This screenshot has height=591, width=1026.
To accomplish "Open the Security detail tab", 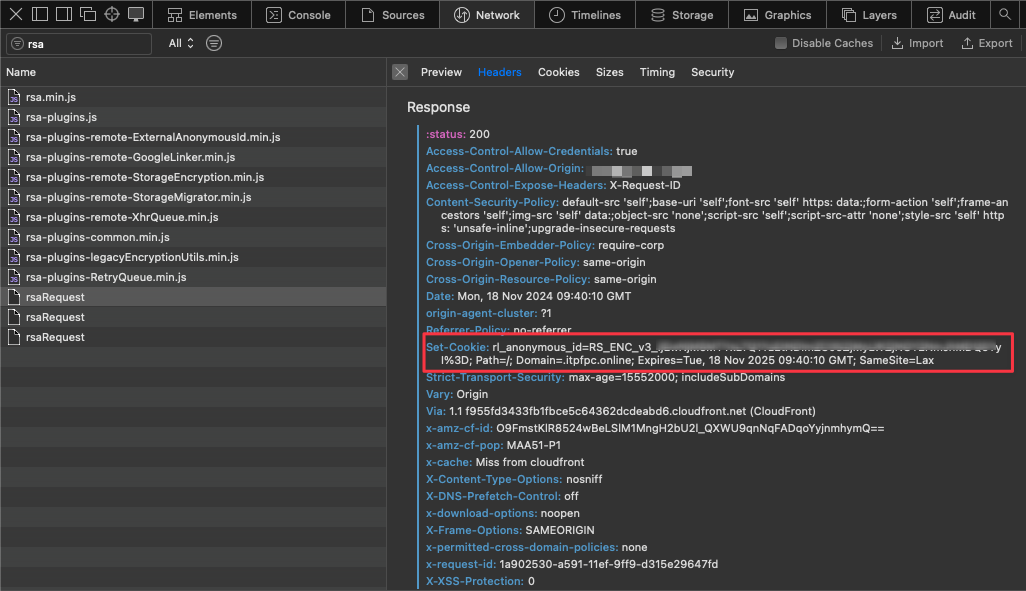I will [x=713, y=72].
